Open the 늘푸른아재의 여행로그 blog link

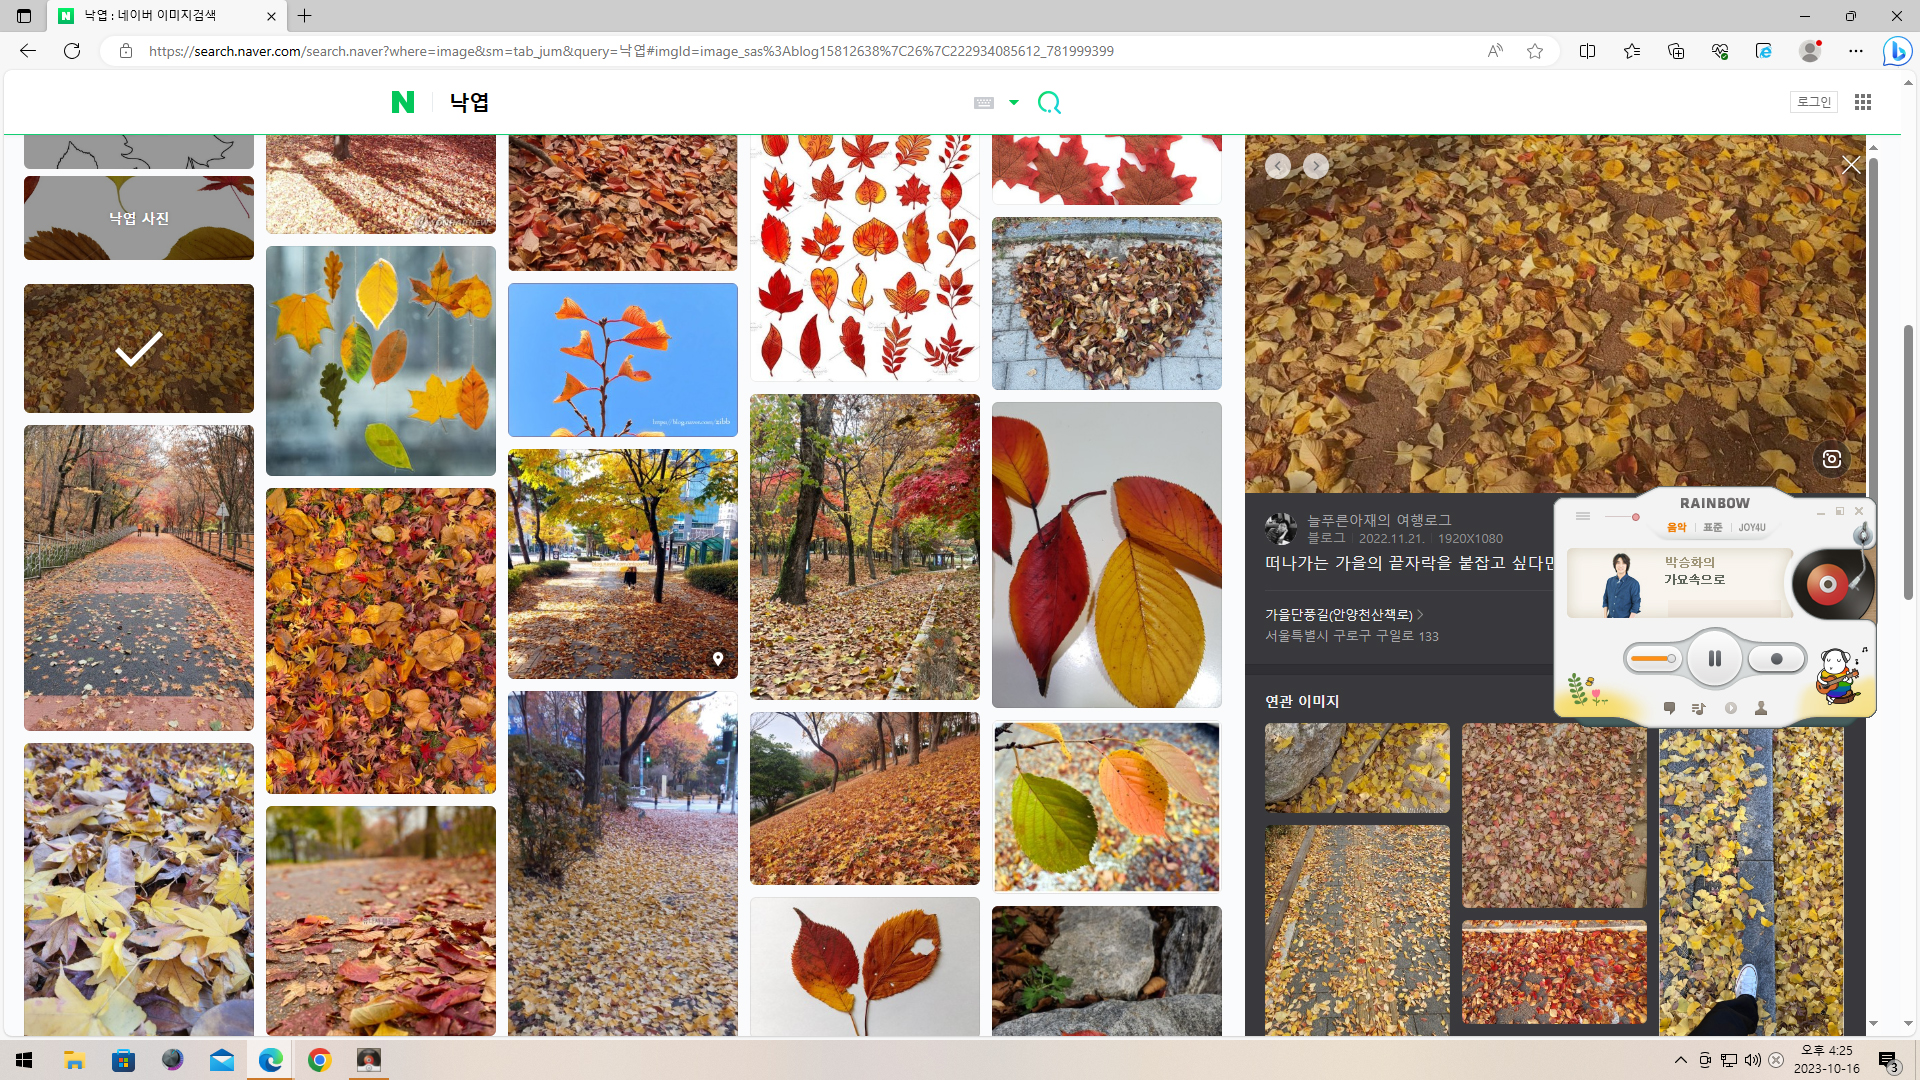[1379, 520]
